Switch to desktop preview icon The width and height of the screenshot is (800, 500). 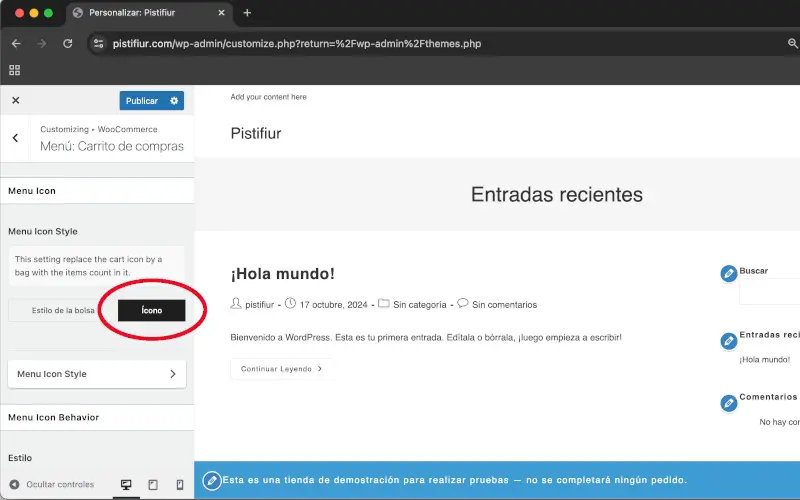[x=126, y=484]
